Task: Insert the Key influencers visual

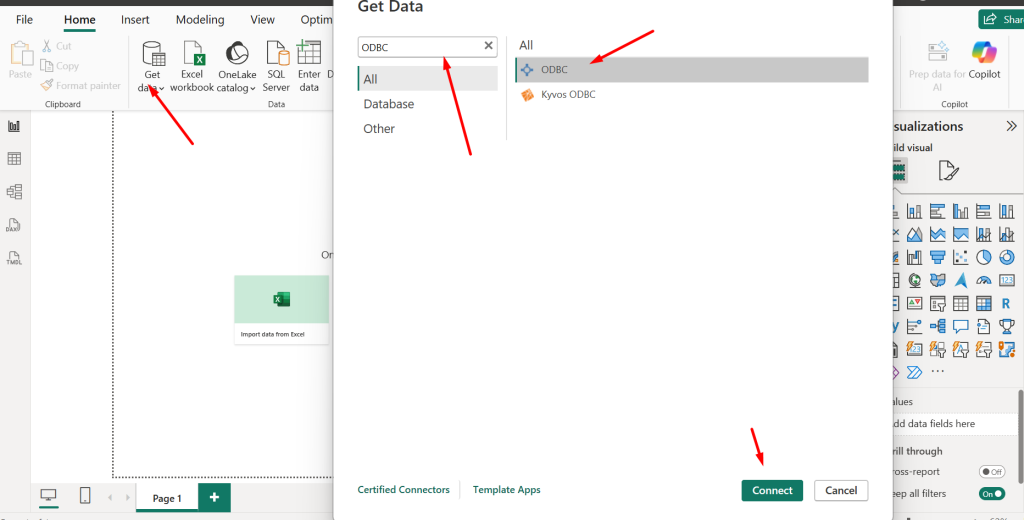Action: 914,326
